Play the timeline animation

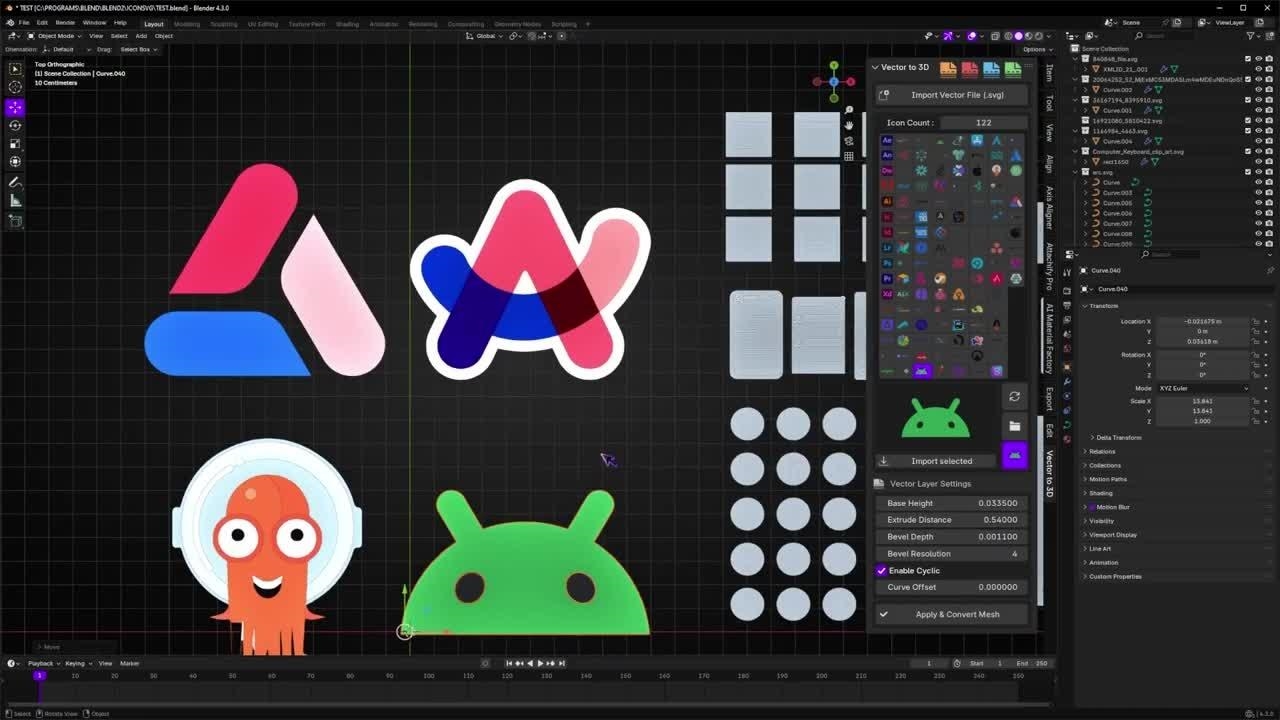pyautogui.click(x=540, y=663)
